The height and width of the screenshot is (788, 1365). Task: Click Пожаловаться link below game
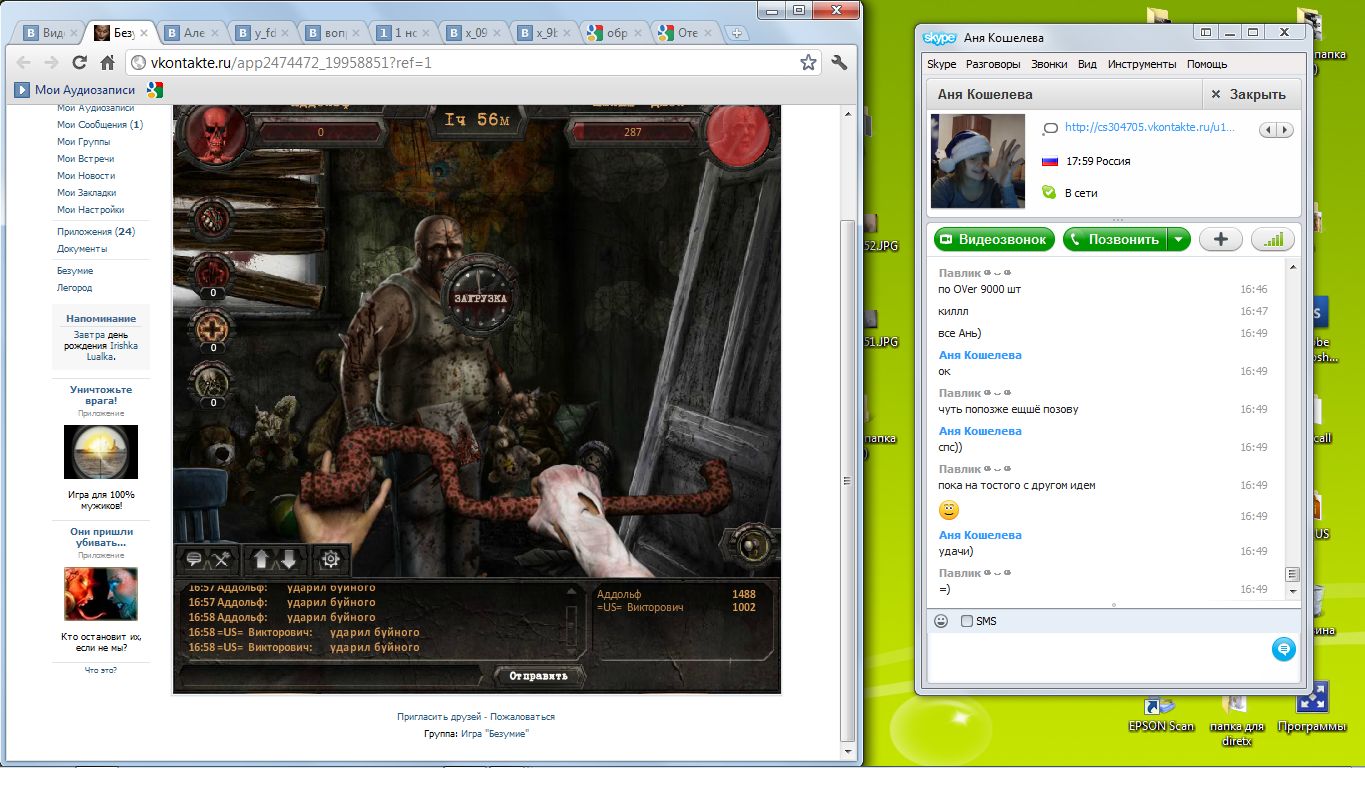(522, 717)
